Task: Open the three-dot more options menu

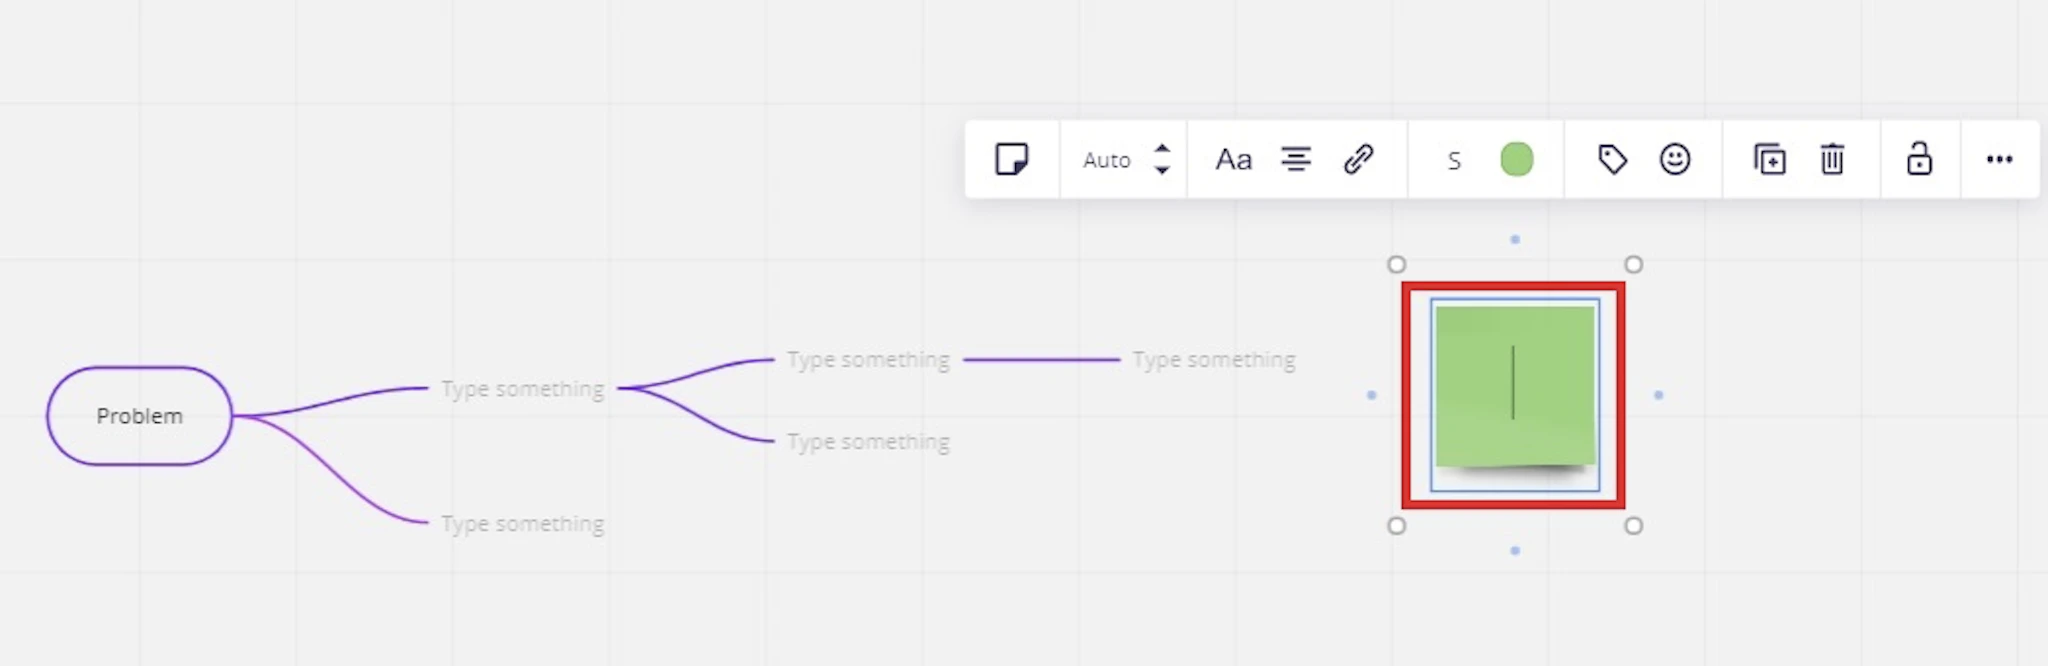Action: pyautogui.click(x=1999, y=160)
